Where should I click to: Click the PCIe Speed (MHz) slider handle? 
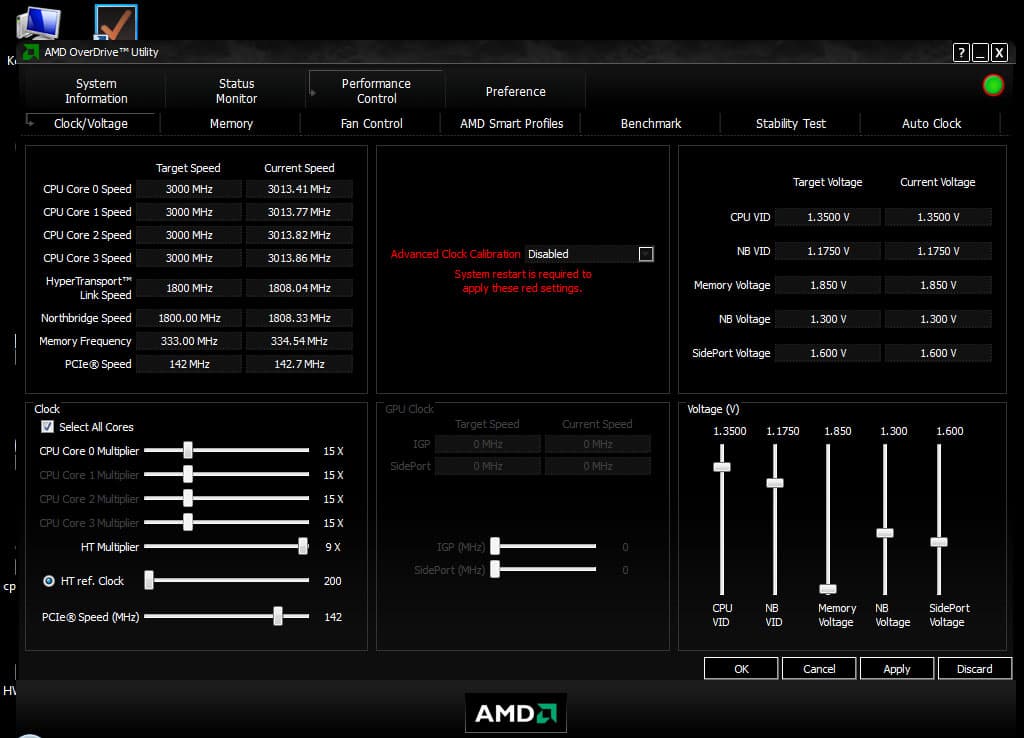tap(278, 616)
